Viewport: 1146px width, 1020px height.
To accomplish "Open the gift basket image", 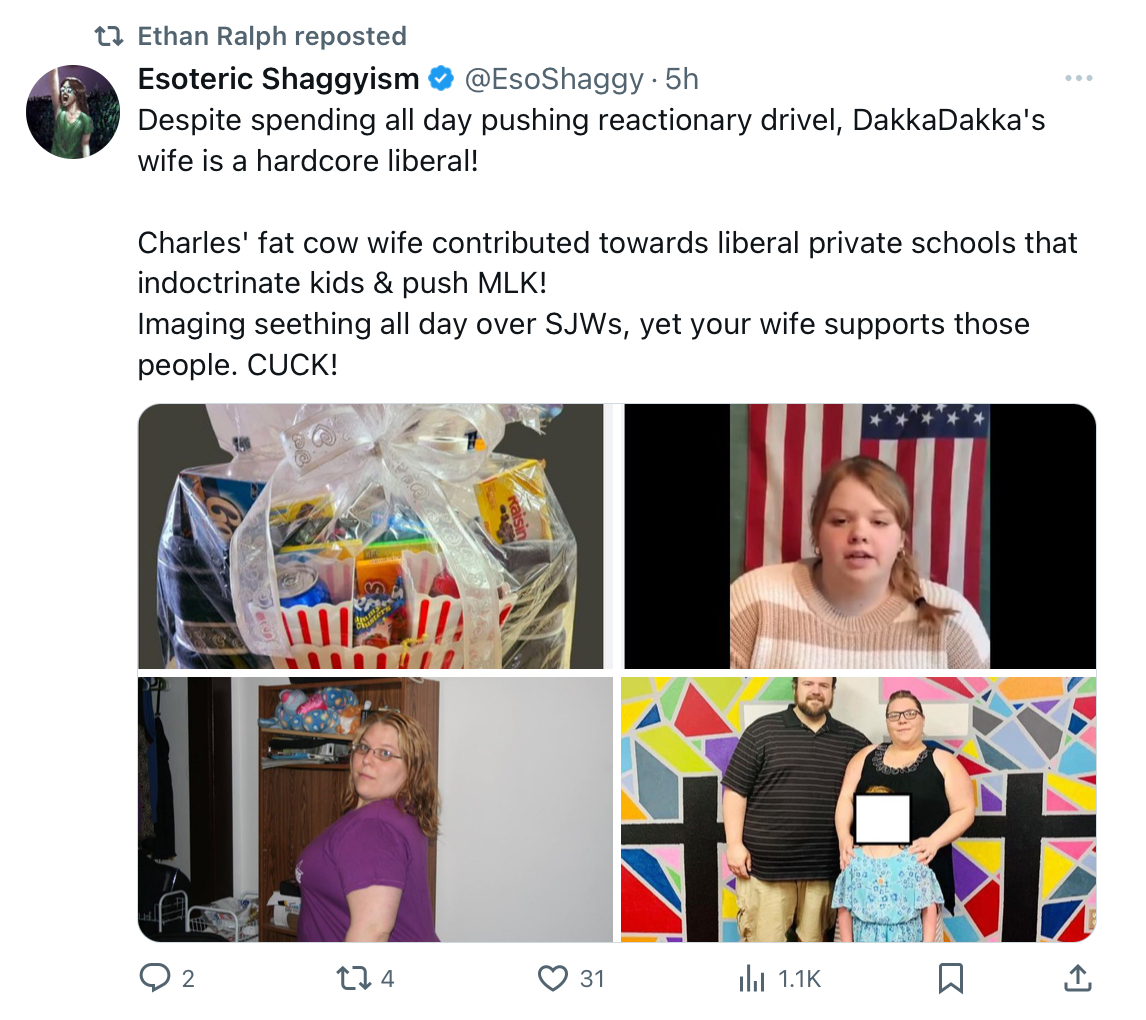I will 371,536.
